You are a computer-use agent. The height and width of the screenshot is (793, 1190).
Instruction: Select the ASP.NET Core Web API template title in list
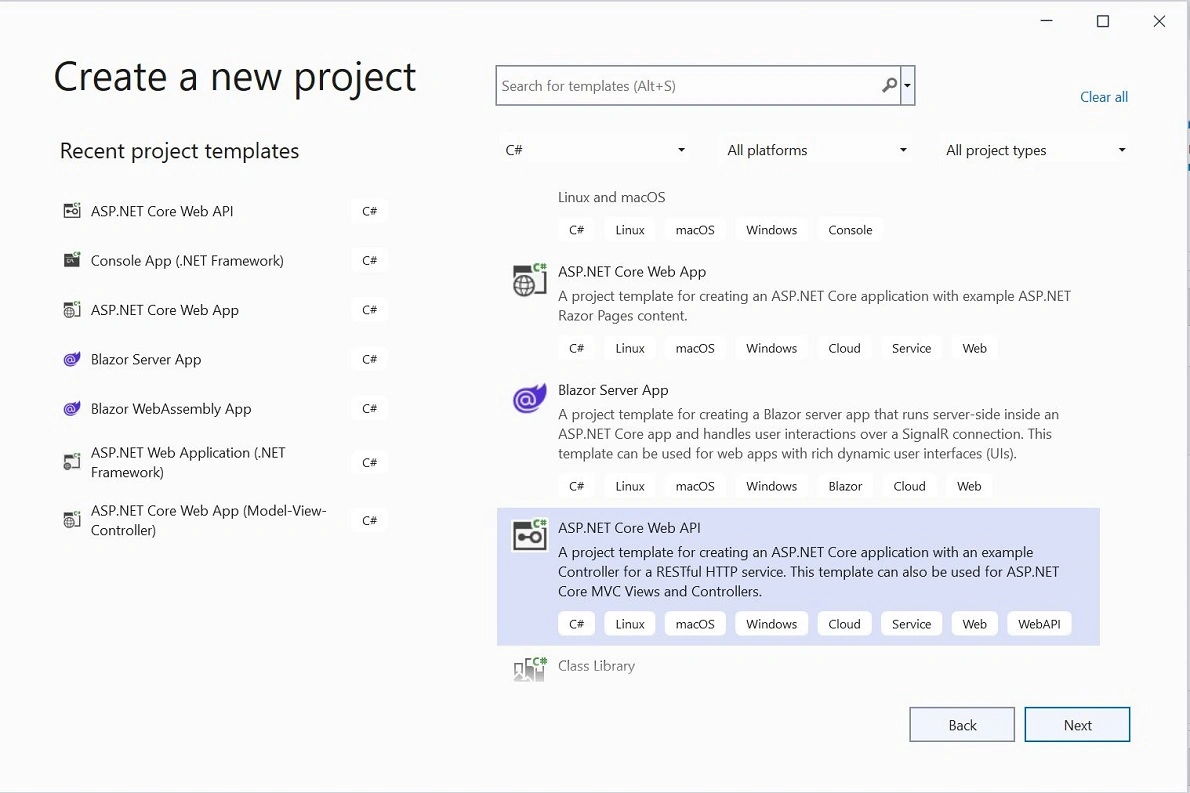pos(629,527)
